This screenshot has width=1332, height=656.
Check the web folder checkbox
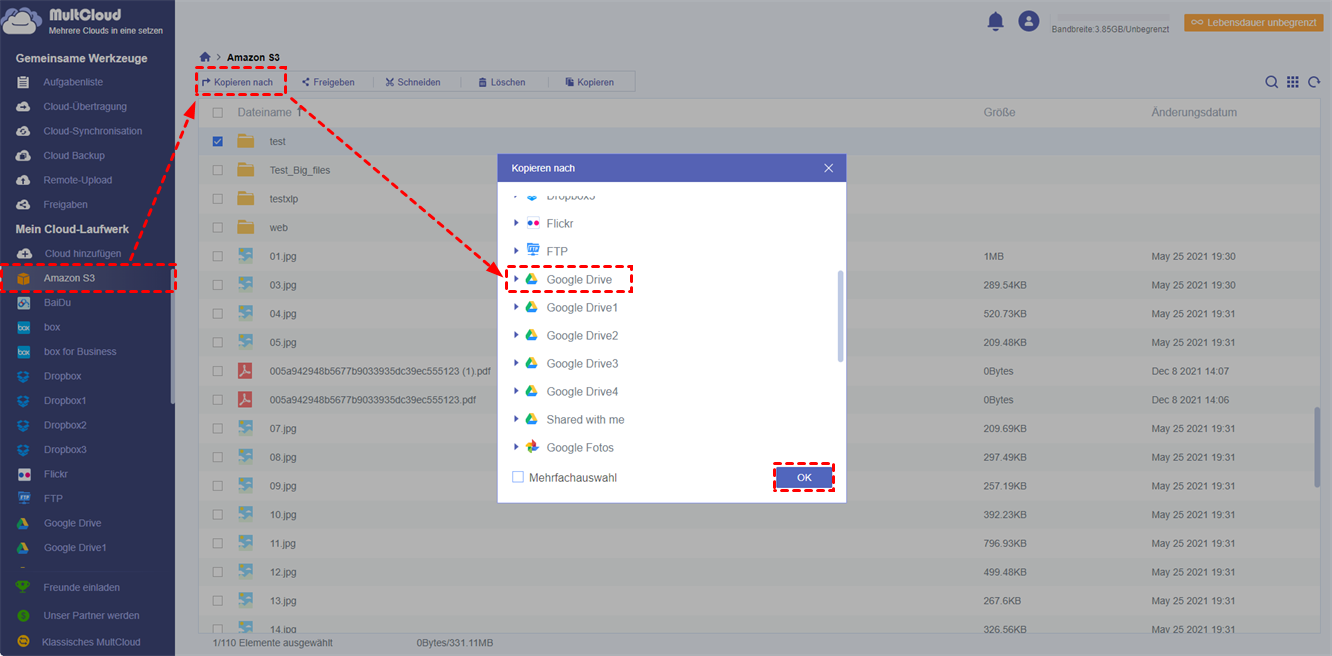pyautogui.click(x=218, y=227)
